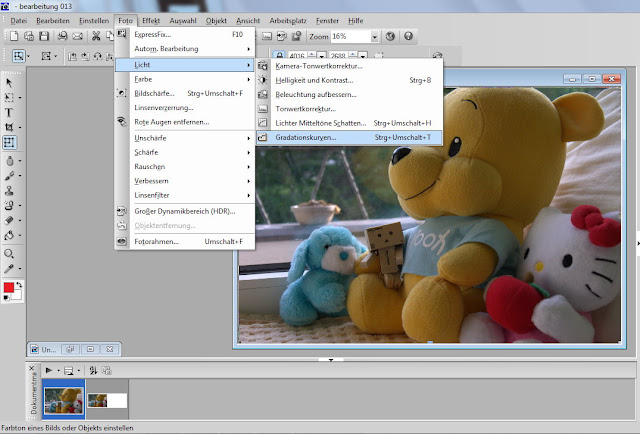Viewport: 640px width, 434px height.
Task: Select the Zoom magnifier tool
Action: (9, 254)
